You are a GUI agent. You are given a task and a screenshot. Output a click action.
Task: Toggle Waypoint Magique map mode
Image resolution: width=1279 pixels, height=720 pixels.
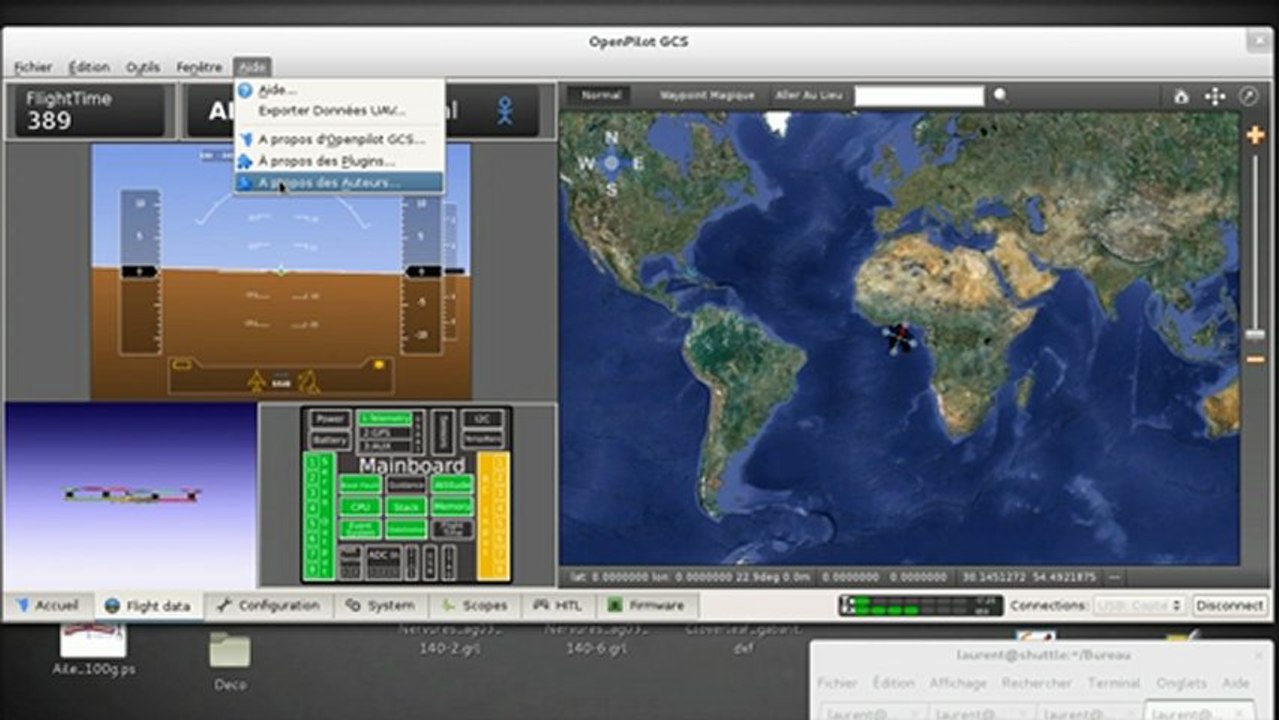click(x=706, y=96)
